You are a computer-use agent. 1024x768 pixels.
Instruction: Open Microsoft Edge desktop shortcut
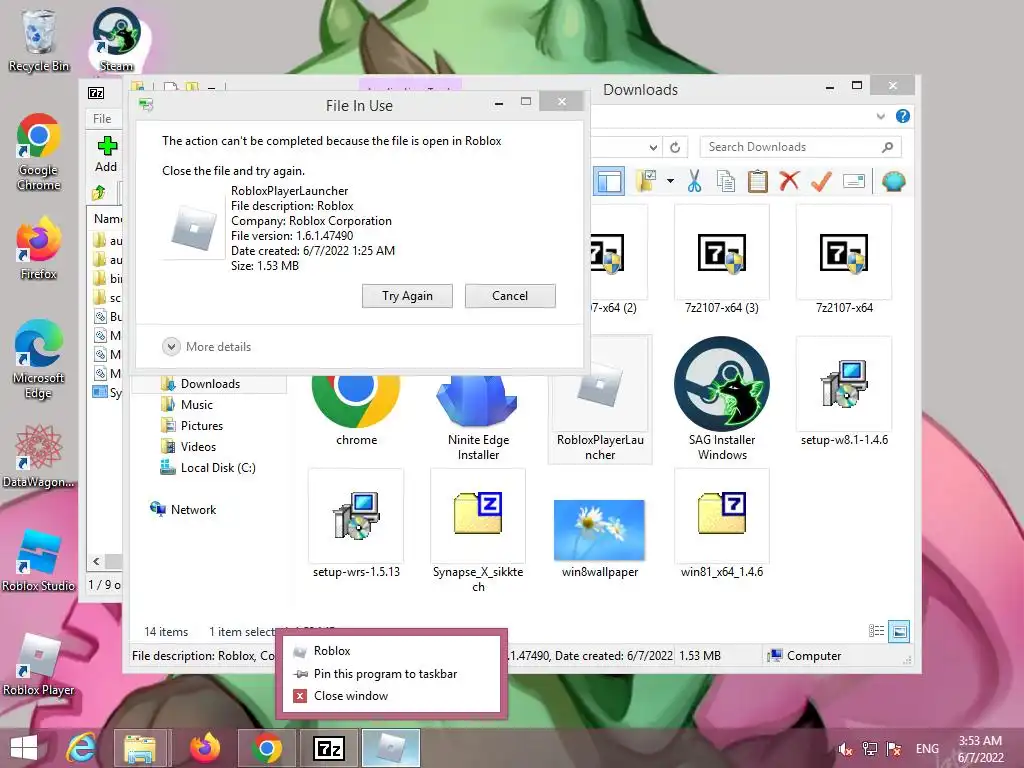[39, 360]
